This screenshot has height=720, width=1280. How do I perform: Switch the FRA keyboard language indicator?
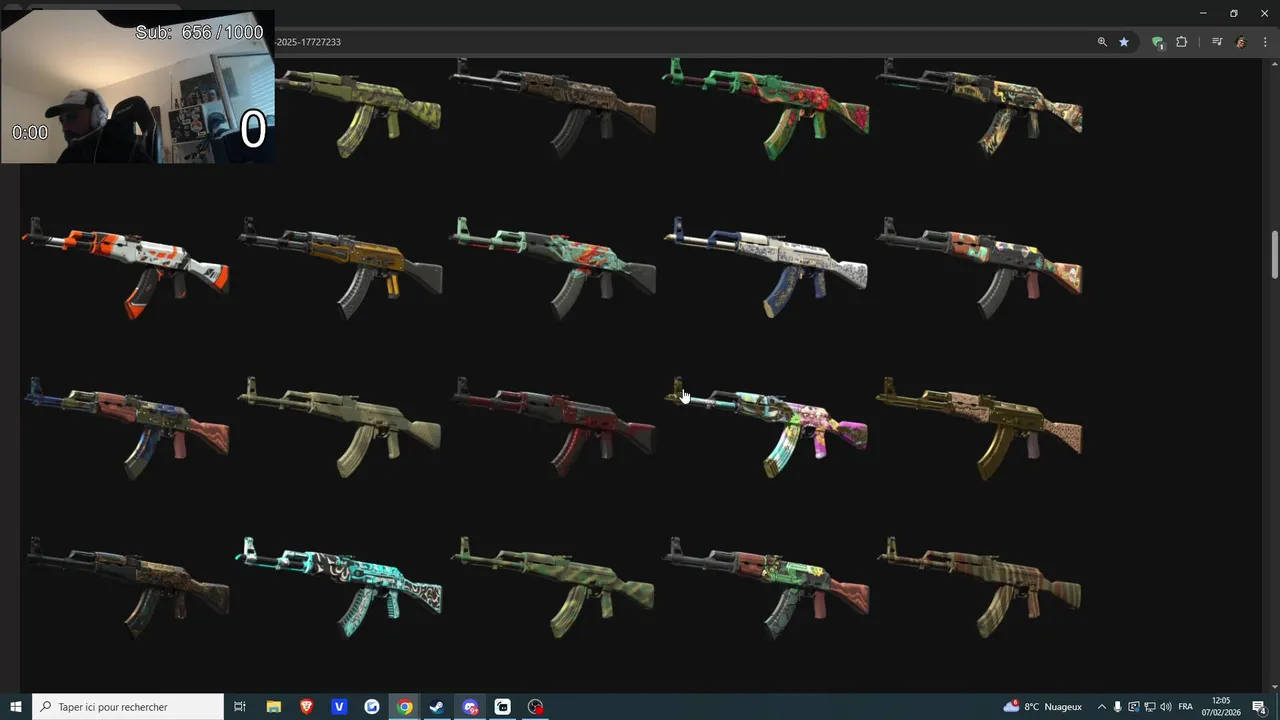pos(1186,707)
